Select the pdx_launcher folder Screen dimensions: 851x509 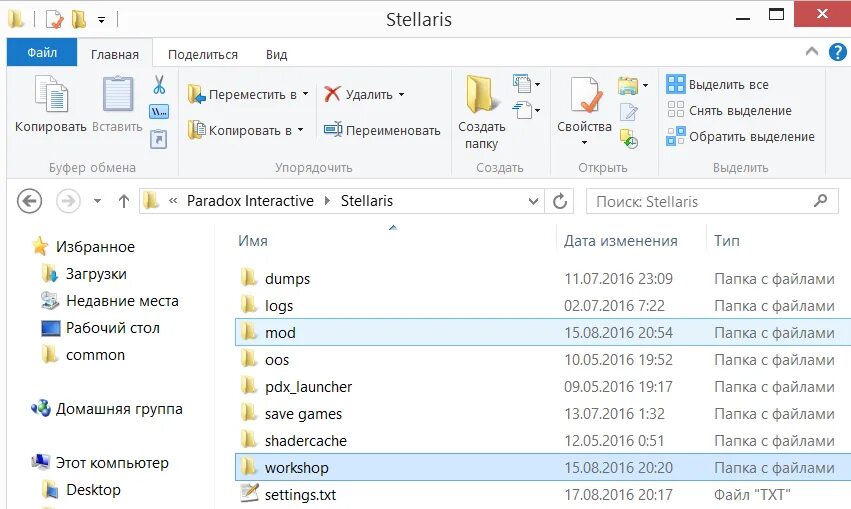(543, 386)
